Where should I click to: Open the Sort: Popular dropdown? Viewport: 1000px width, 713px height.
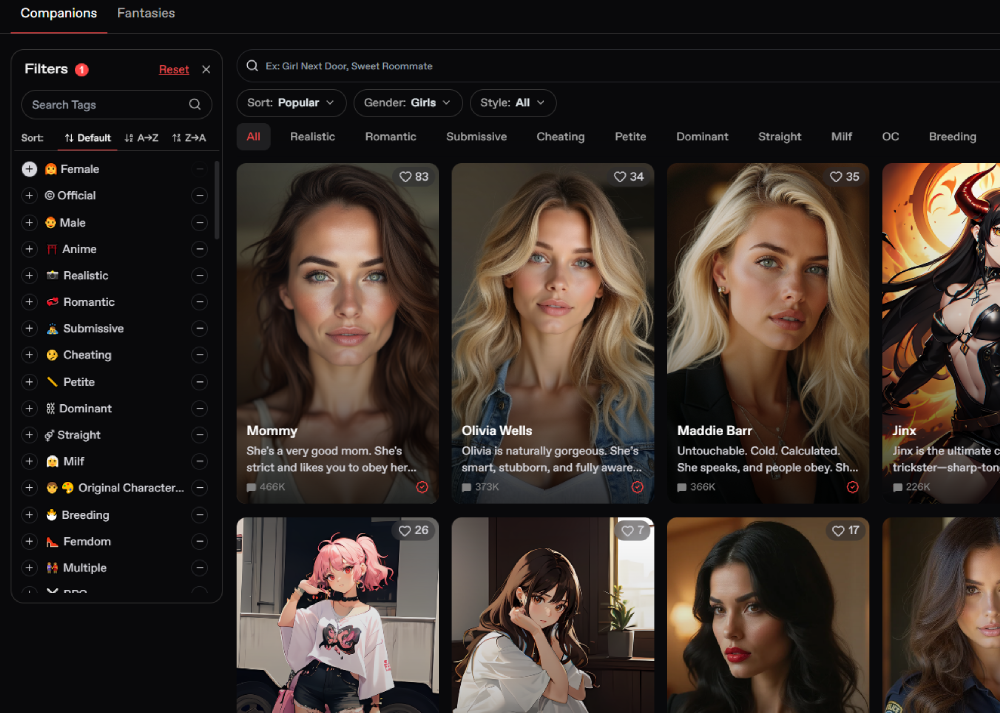click(291, 103)
